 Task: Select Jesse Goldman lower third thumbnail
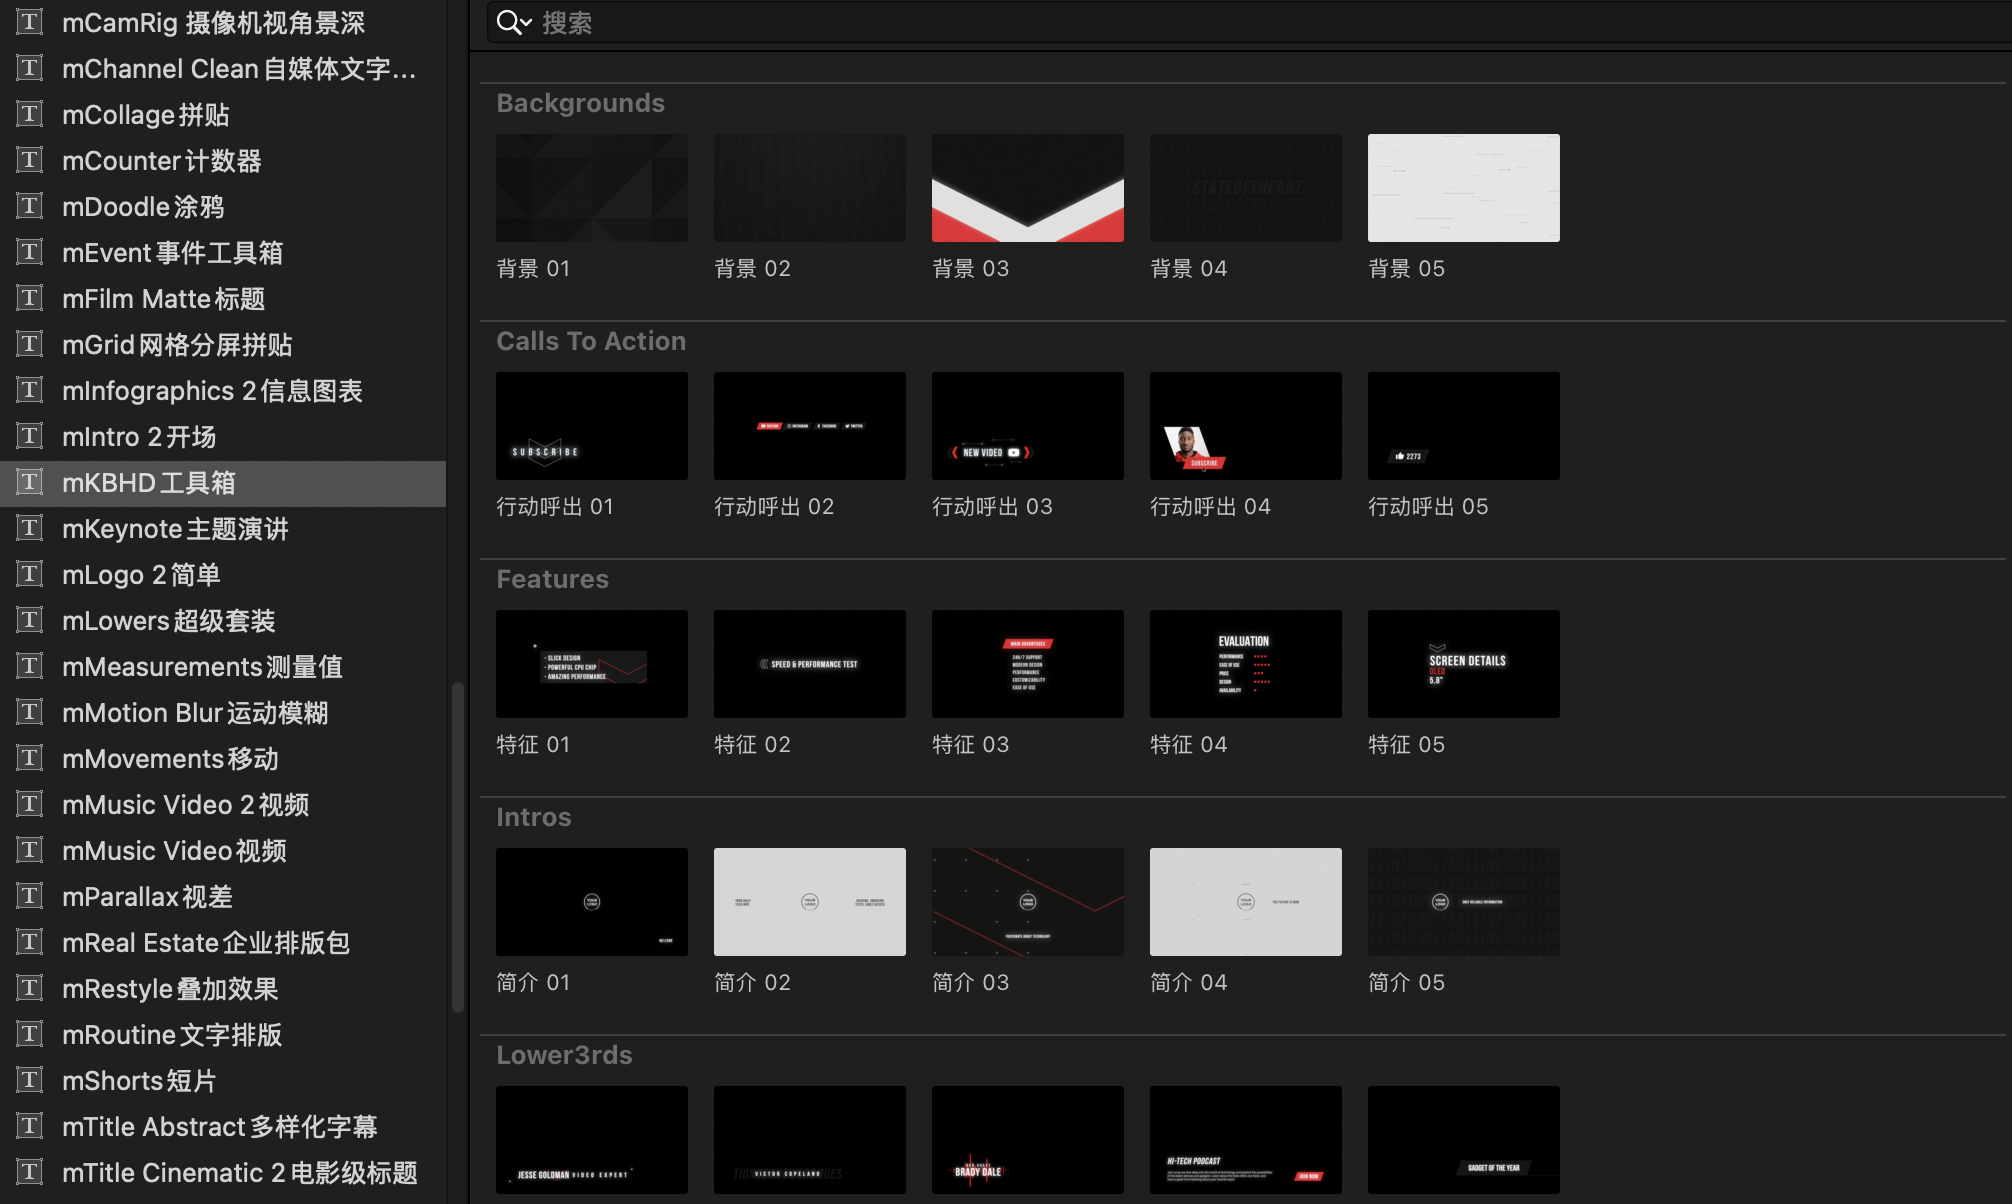(592, 1140)
